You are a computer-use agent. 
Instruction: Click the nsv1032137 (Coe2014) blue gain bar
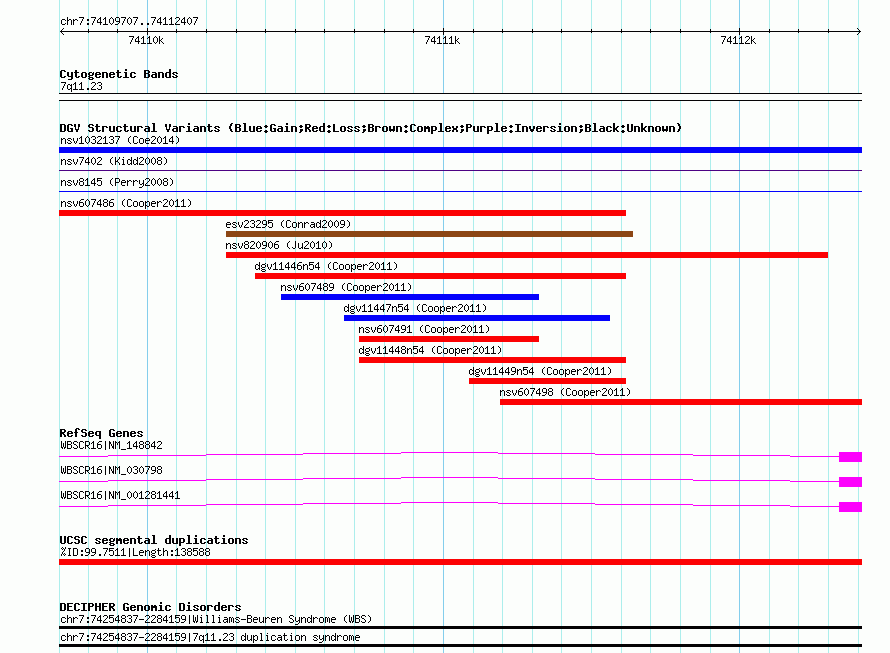(460, 150)
